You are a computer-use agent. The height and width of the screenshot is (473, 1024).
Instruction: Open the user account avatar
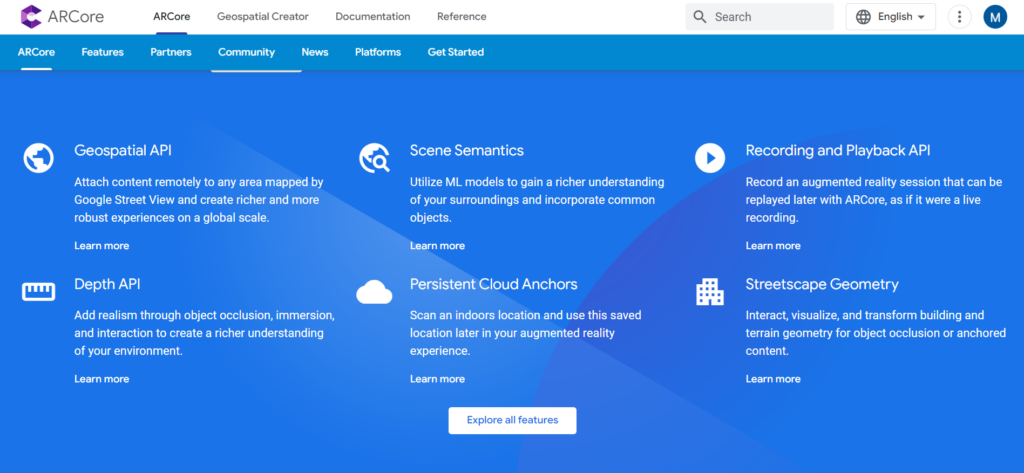995,17
